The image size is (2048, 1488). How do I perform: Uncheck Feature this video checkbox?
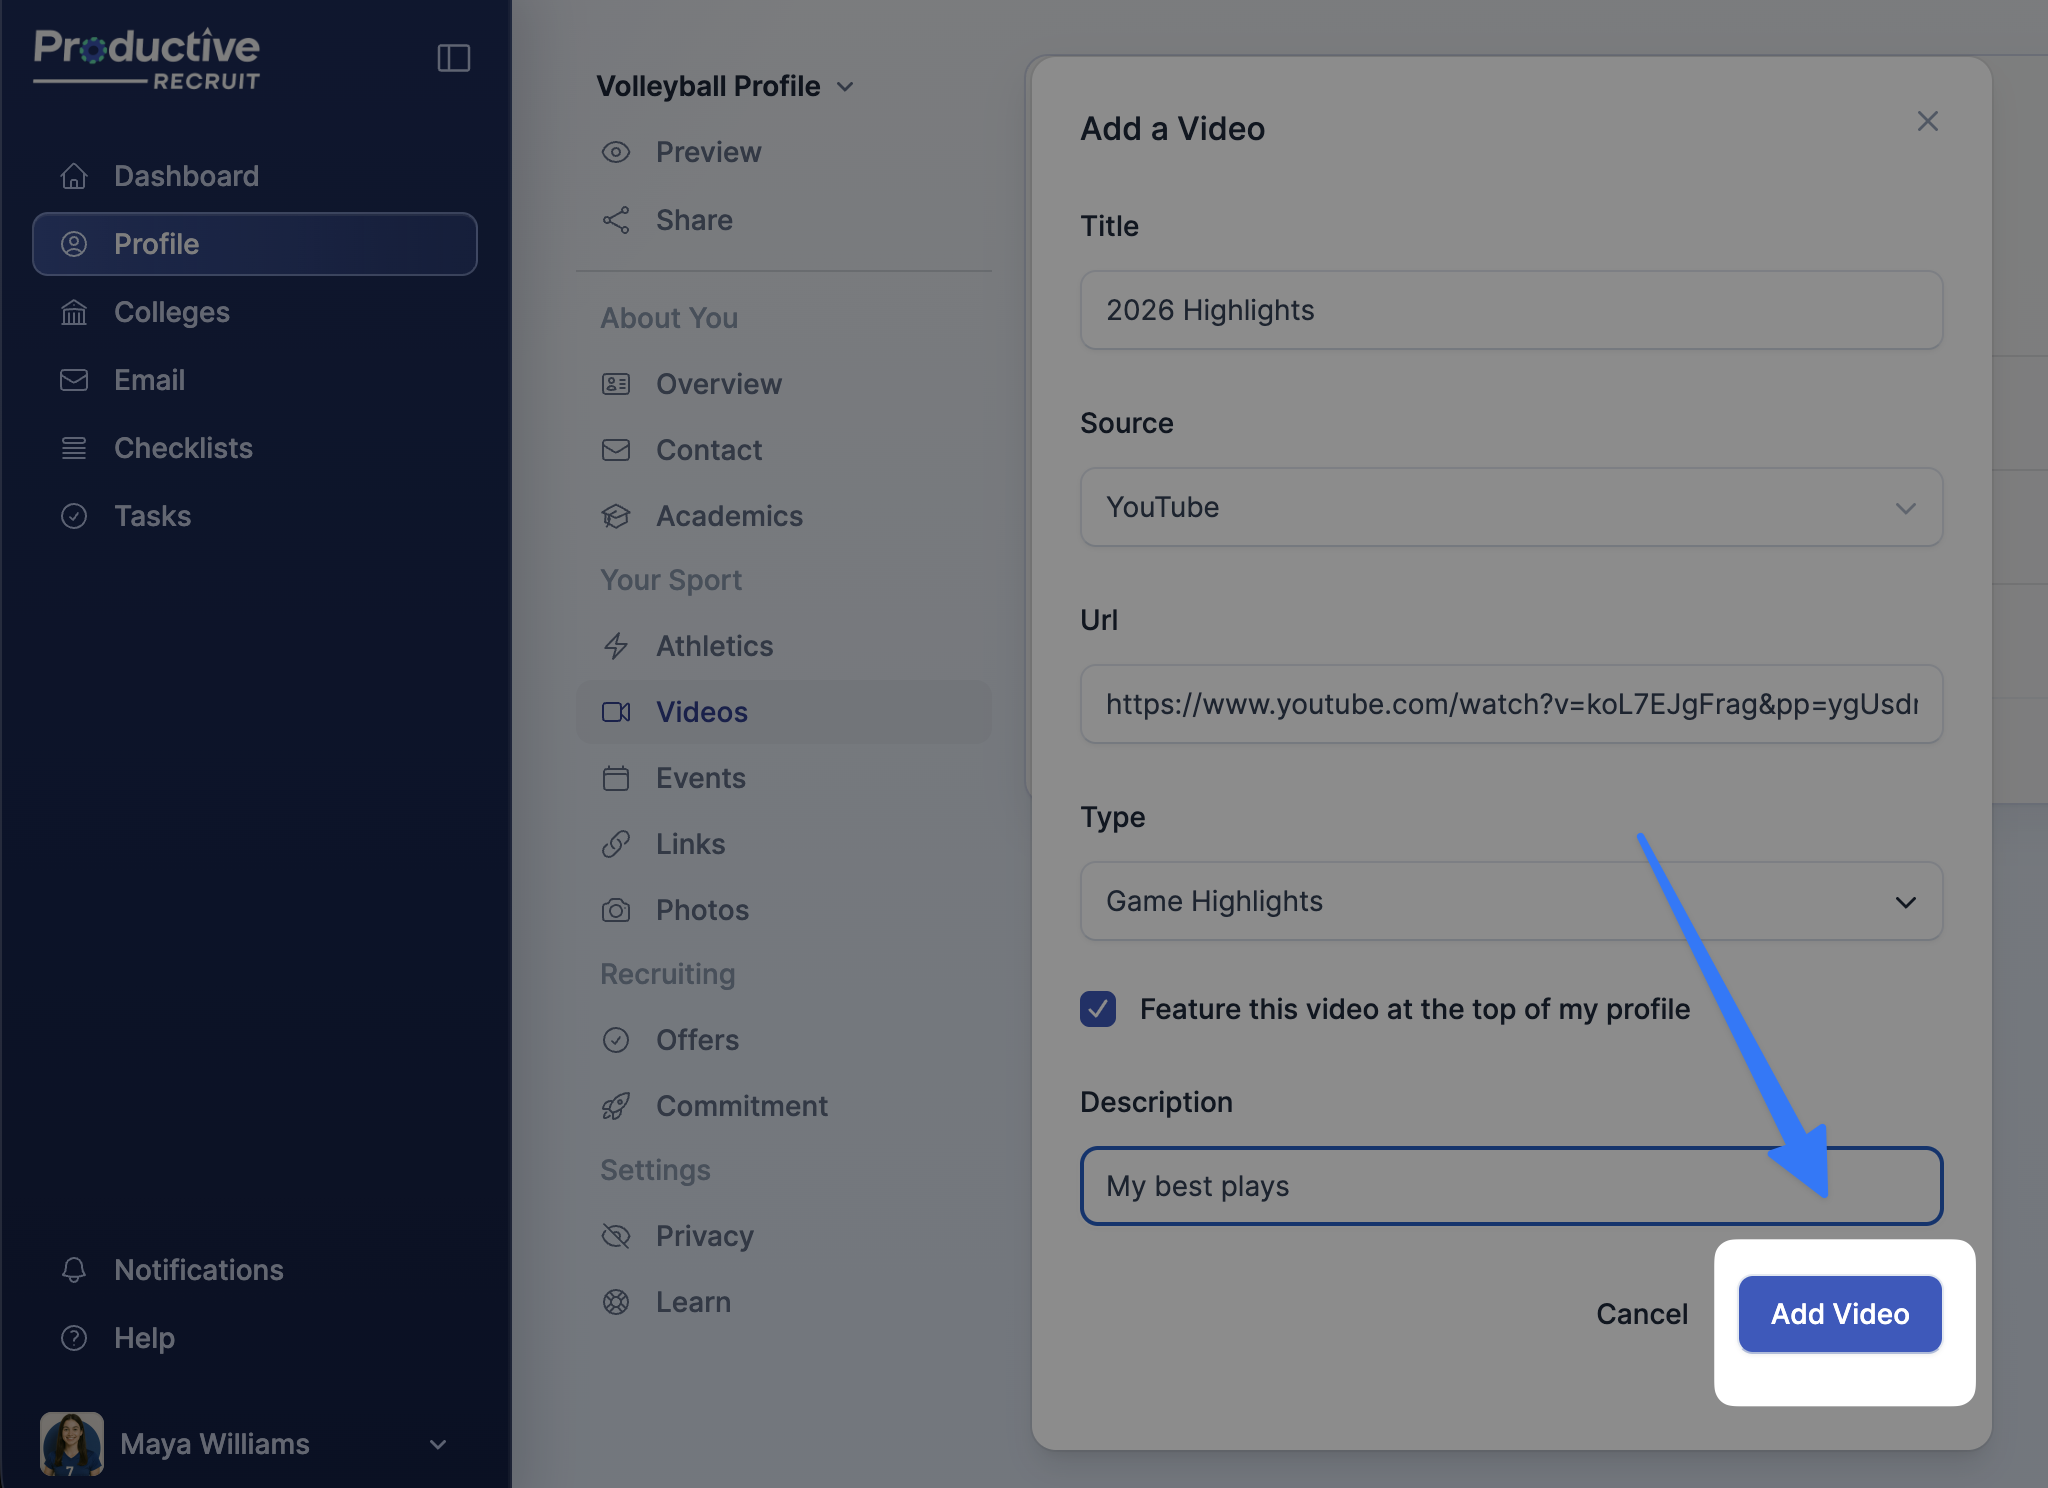[x=1098, y=1009]
